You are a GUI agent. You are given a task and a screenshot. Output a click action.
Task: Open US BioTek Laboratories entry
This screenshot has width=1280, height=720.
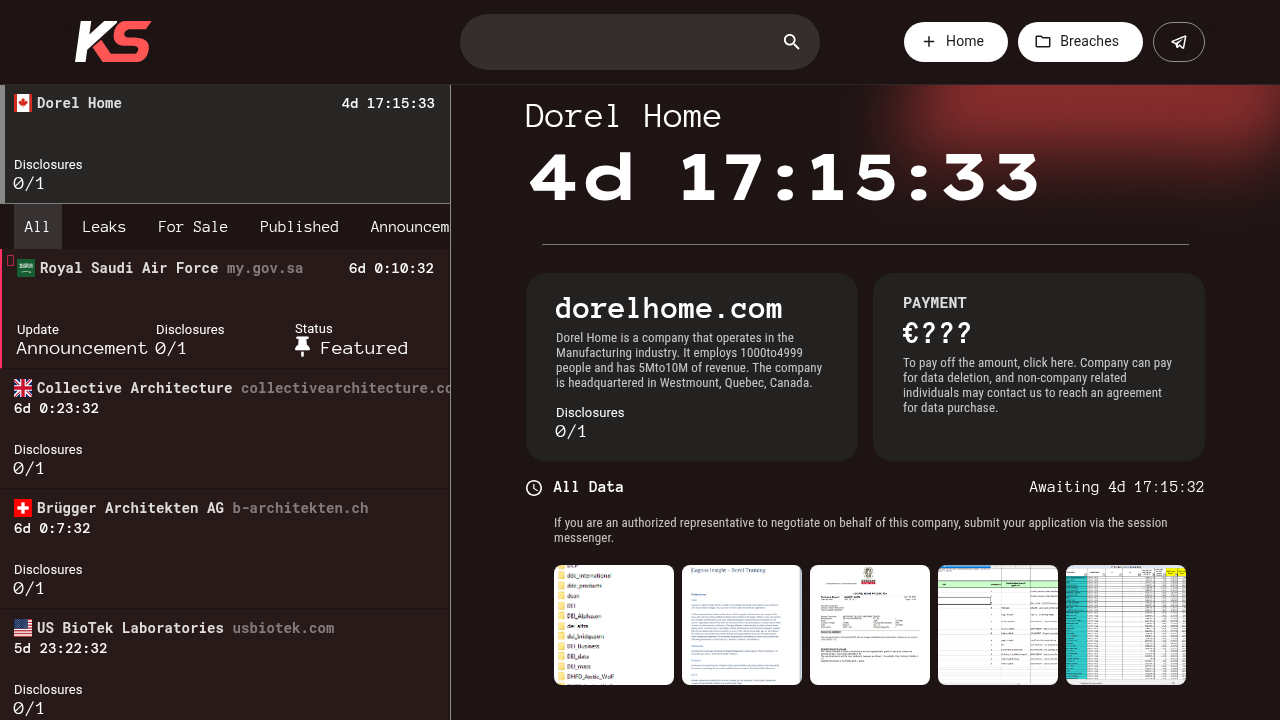click(x=225, y=665)
